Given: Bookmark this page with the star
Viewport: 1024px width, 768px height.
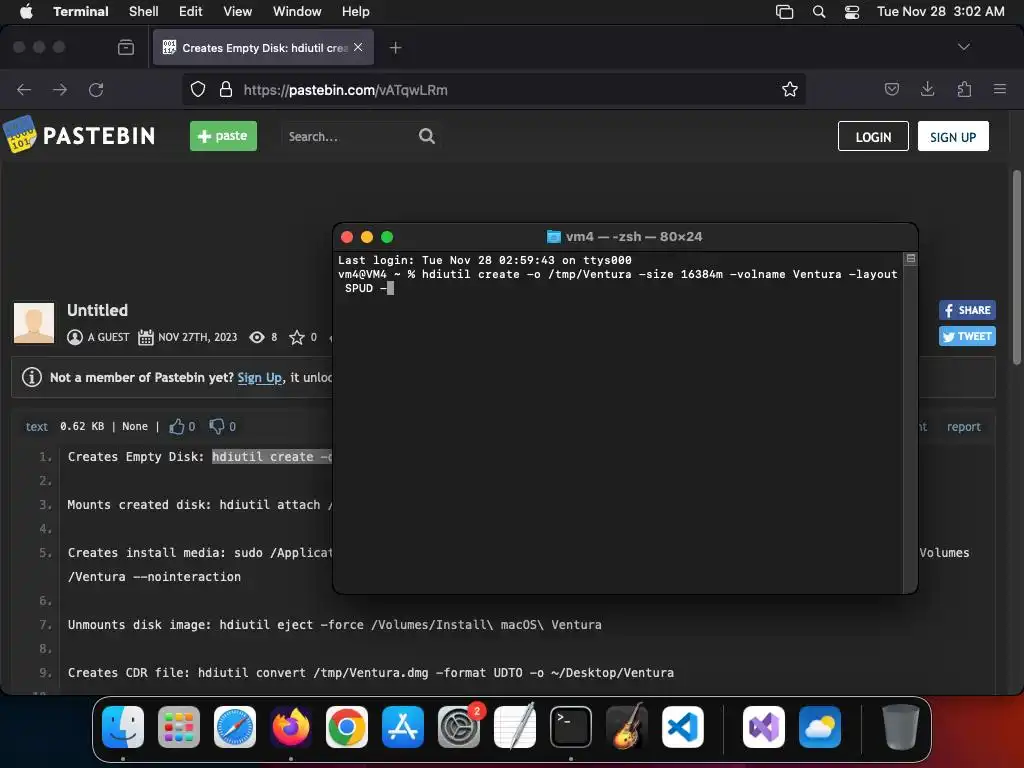Looking at the screenshot, I should [x=790, y=89].
